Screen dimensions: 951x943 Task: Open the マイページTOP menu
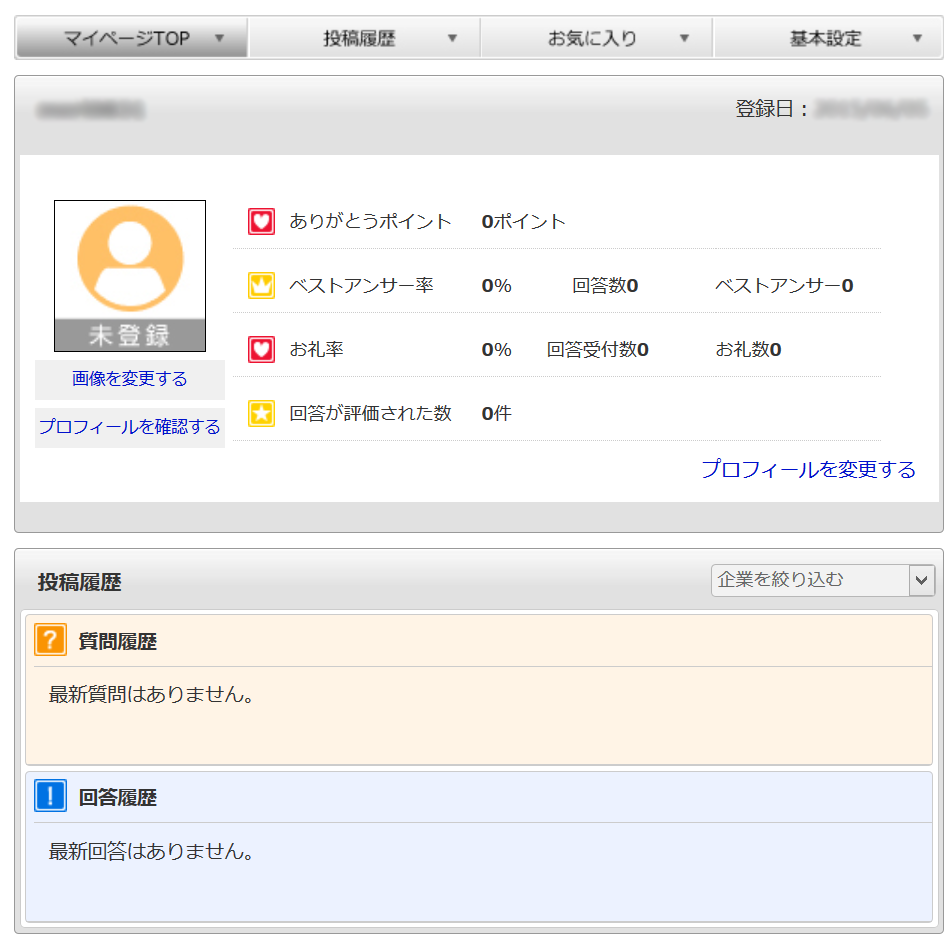click(132, 39)
